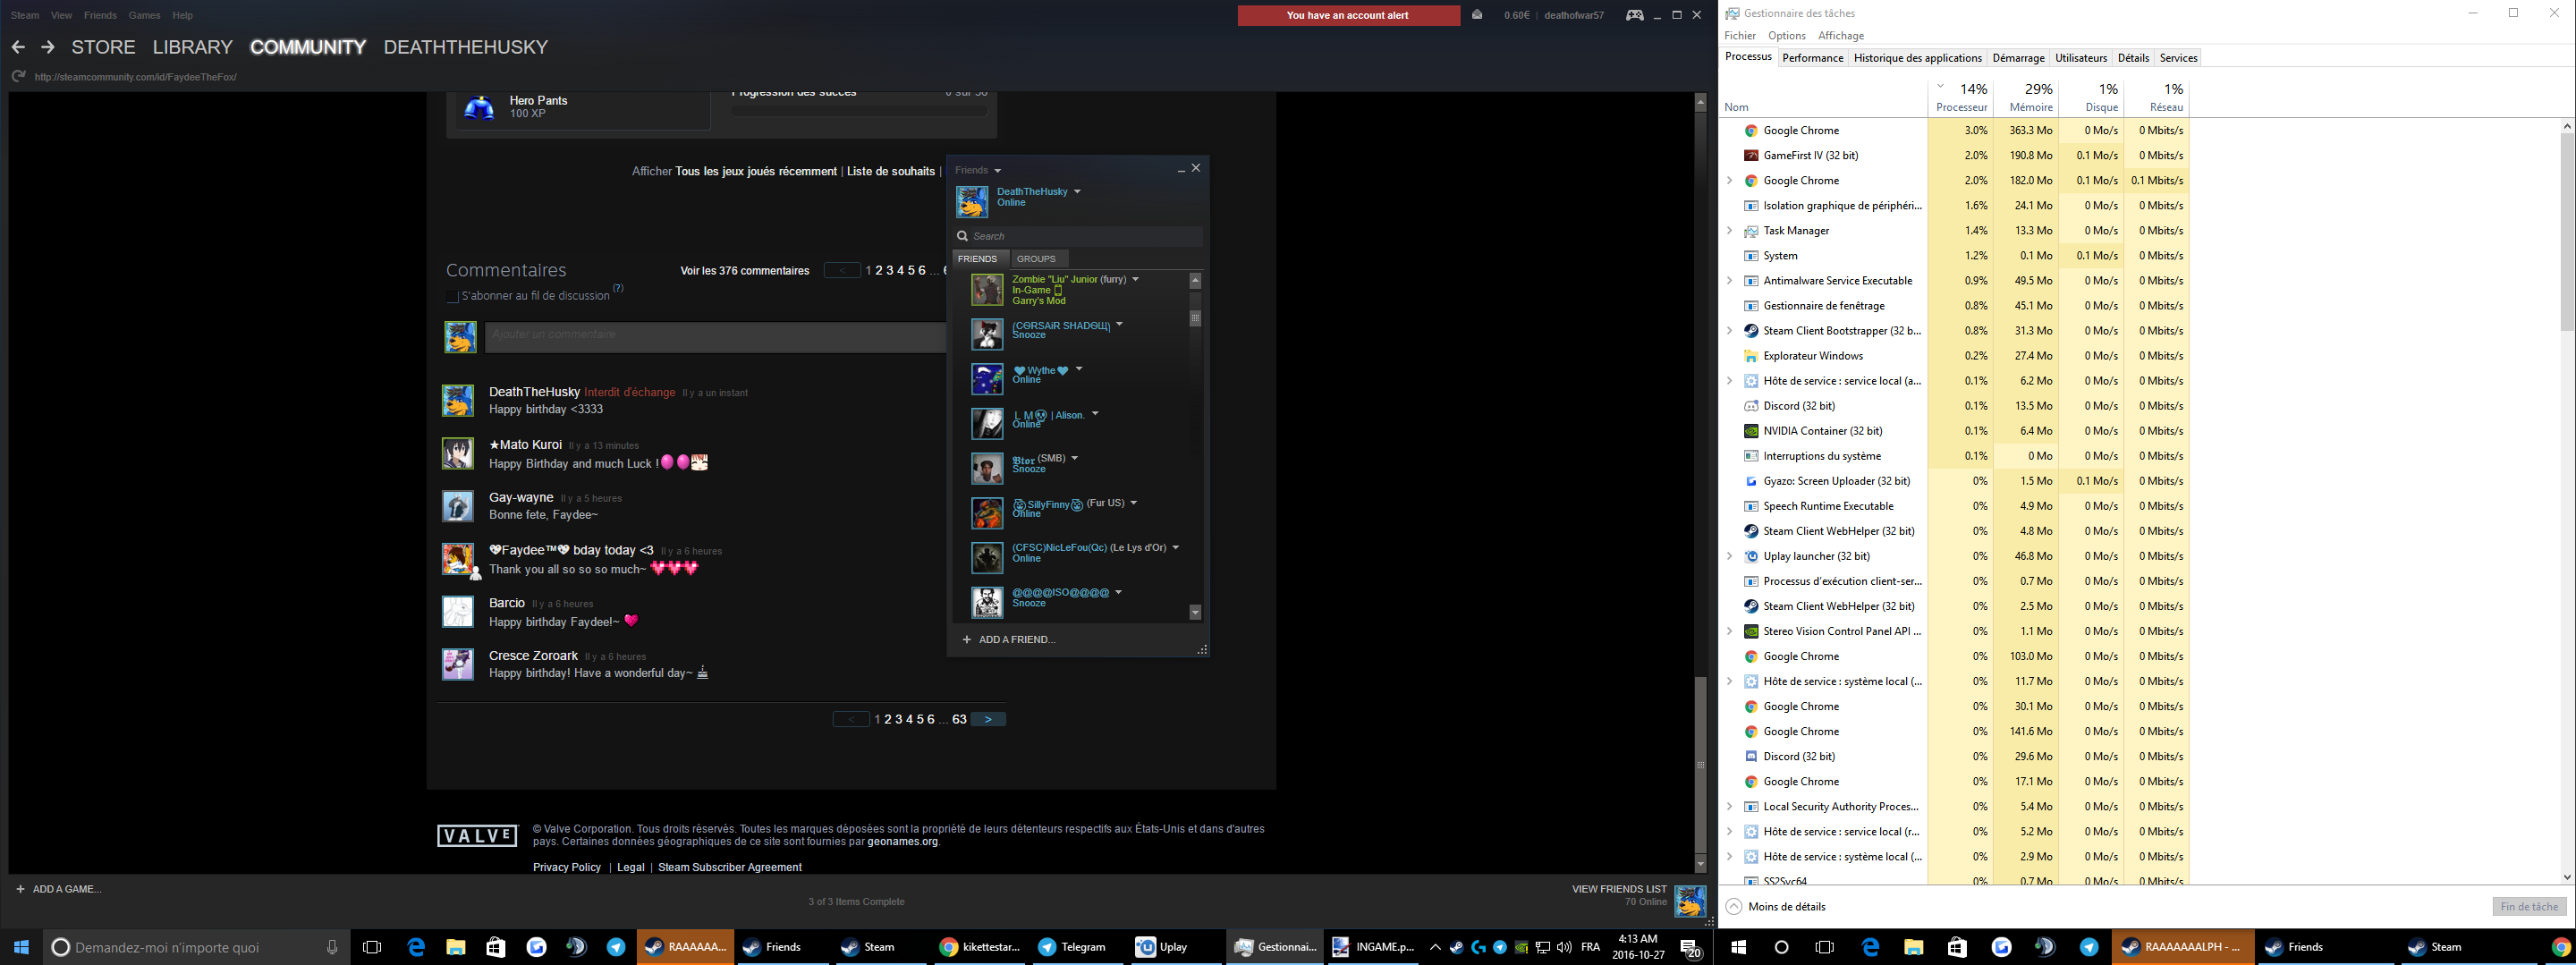Screen dimensions: 2576x965
Task: Click the Steam Client Bootstrapper process icon
Action: pyautogui.click(x=1751, y=331)
